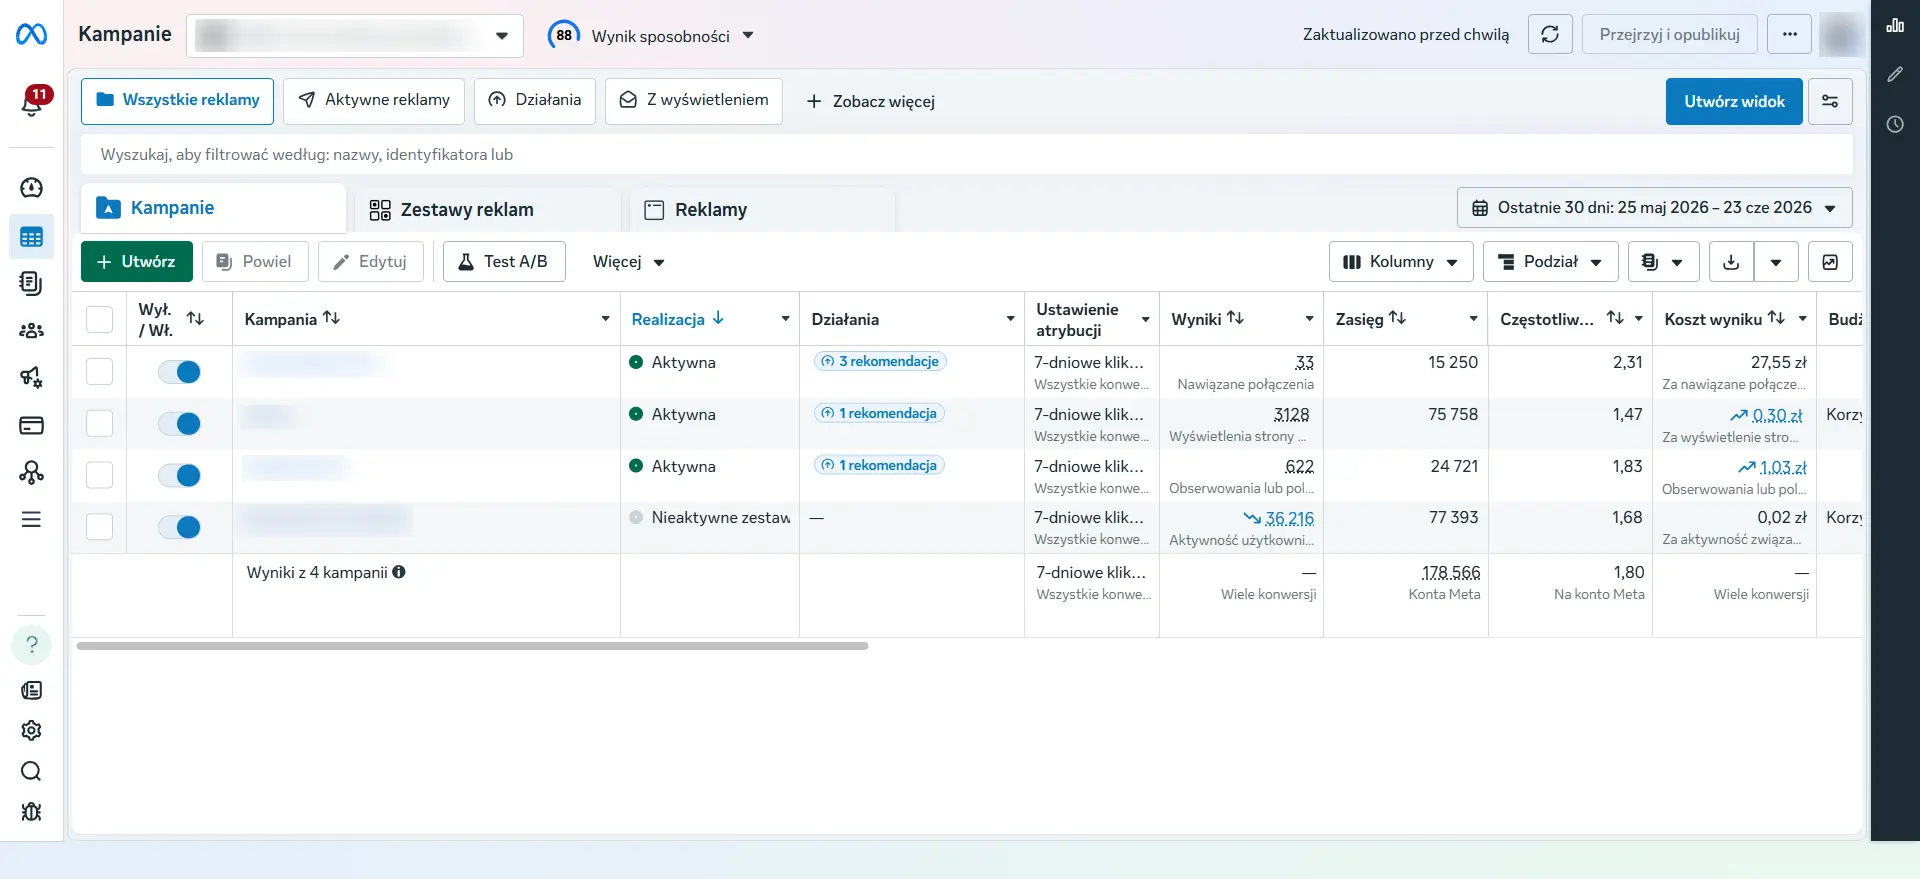Click the Edytuj button
The image size is (1920, 879).
point(370,262)
